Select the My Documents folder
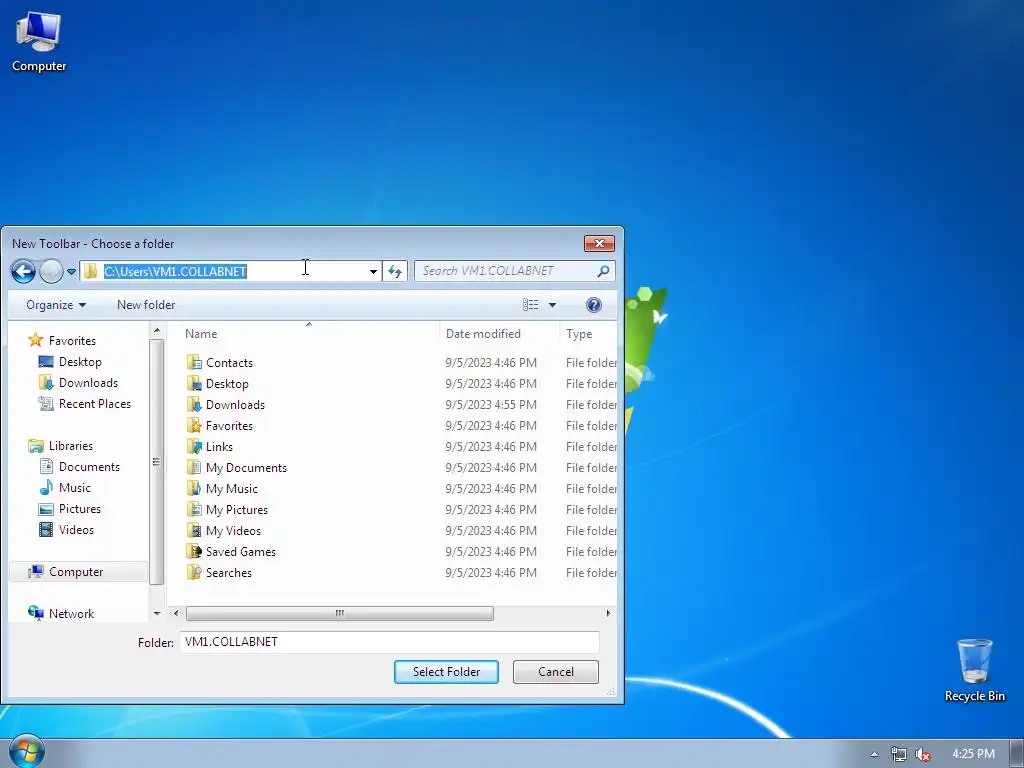Image resolution: width=1024 pixels, height=768 pixels. coord(237,468)
